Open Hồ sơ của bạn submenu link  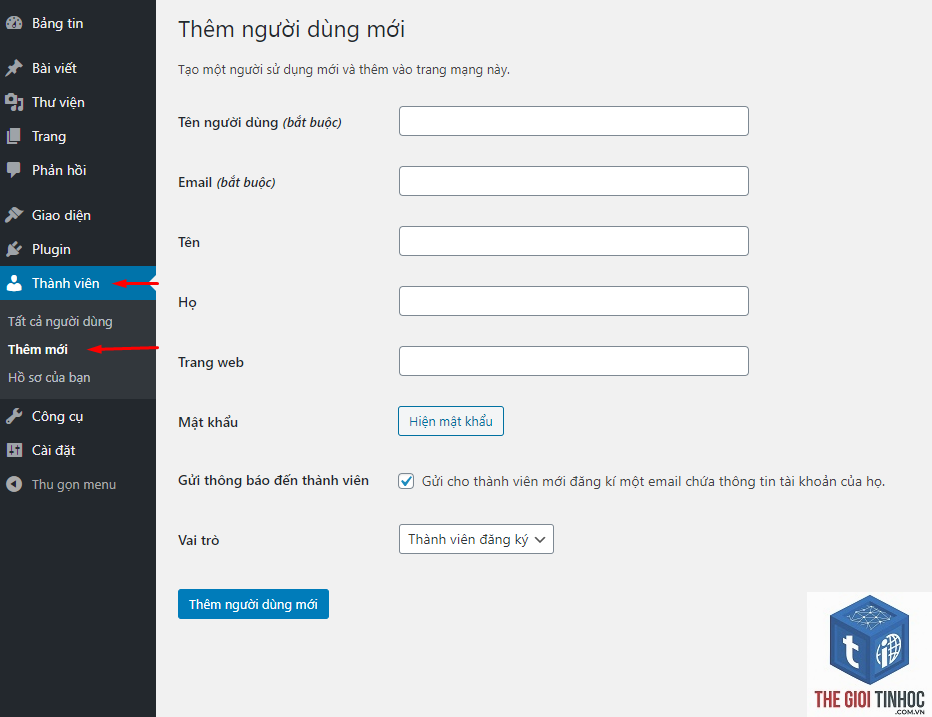49,378
